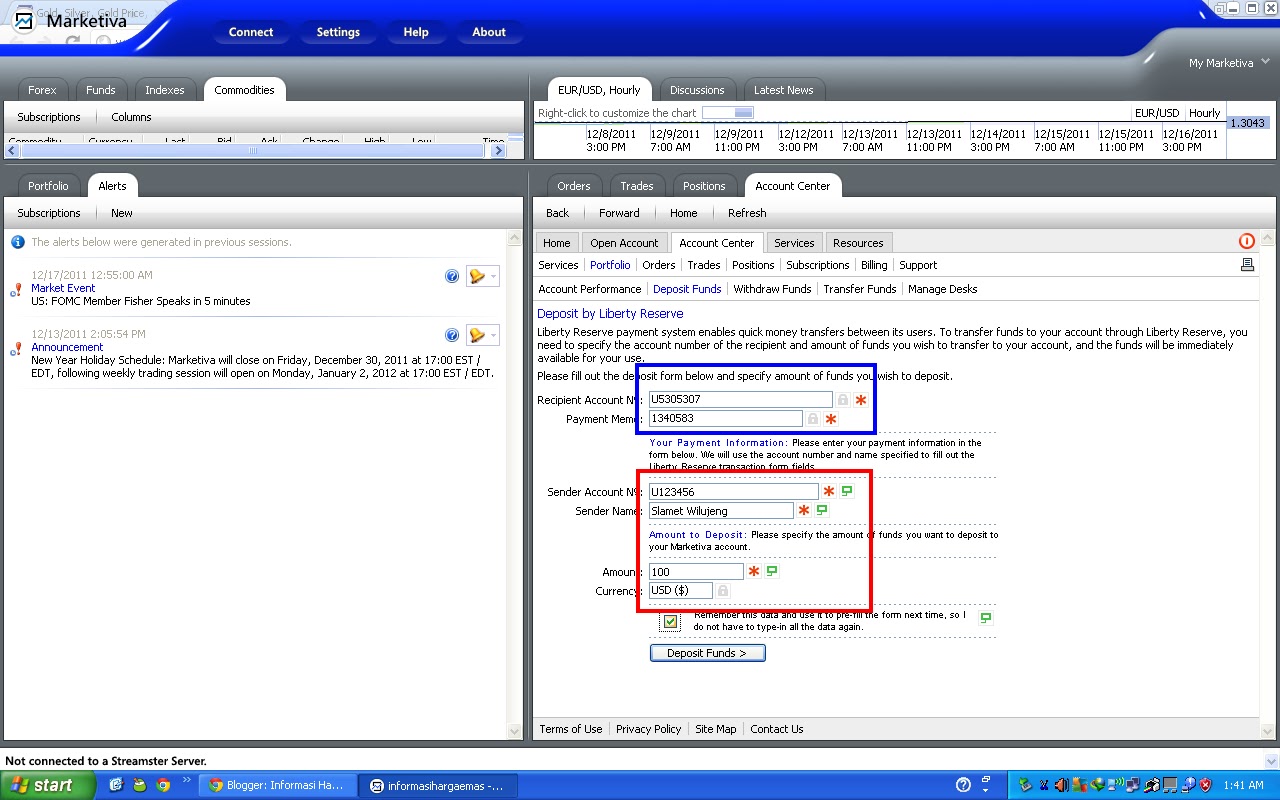This screenshot has width=1280, height=800.
Task: Click the info icon above alerts list
Action: click(18, 242)
